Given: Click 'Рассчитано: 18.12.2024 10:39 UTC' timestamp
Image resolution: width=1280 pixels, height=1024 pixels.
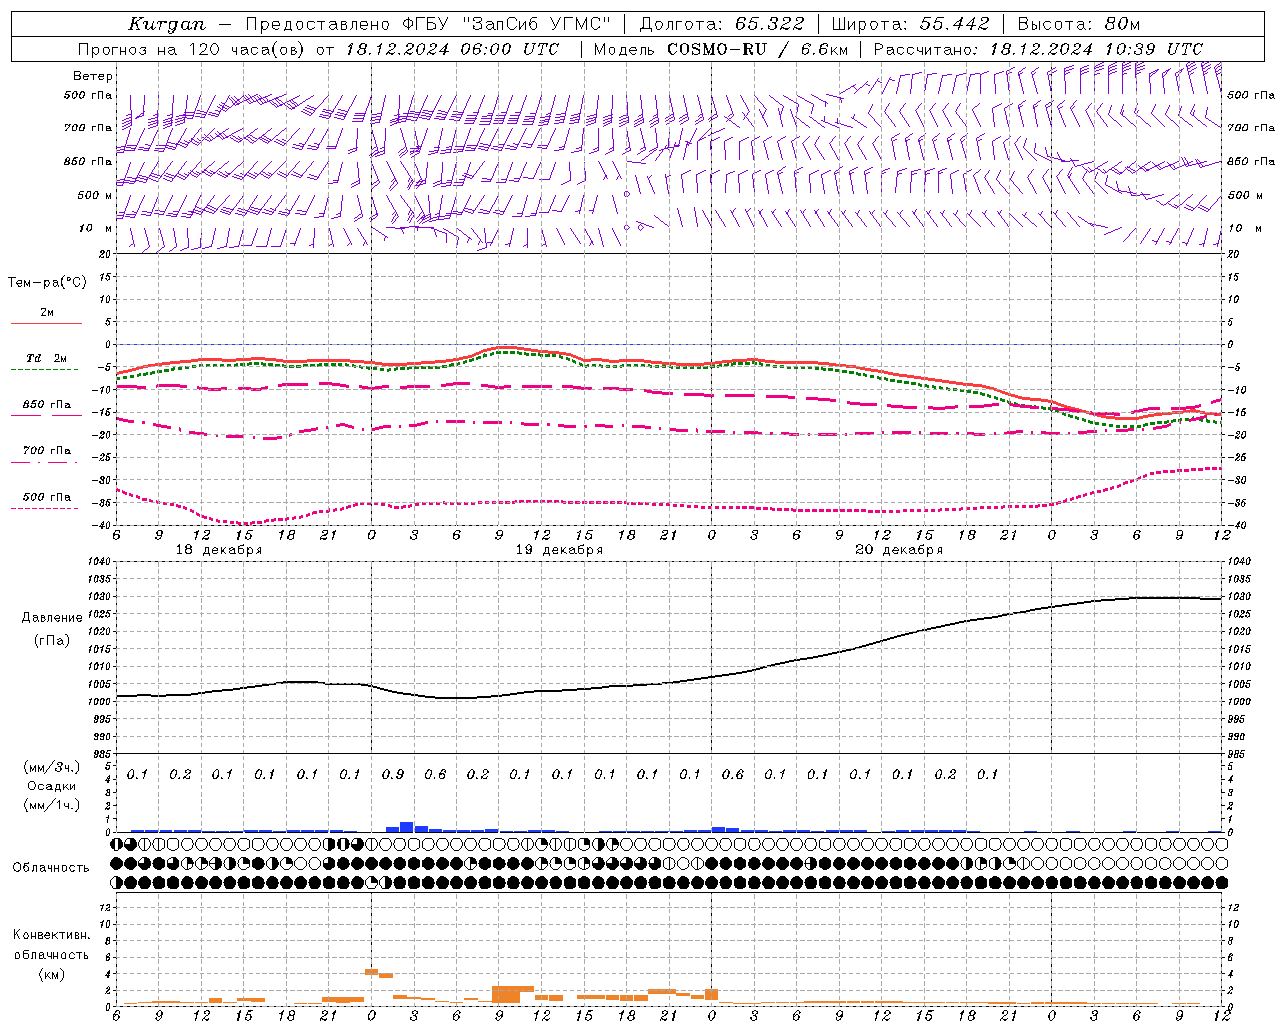Looking at the screenshot, I should tap(1038, 49).
